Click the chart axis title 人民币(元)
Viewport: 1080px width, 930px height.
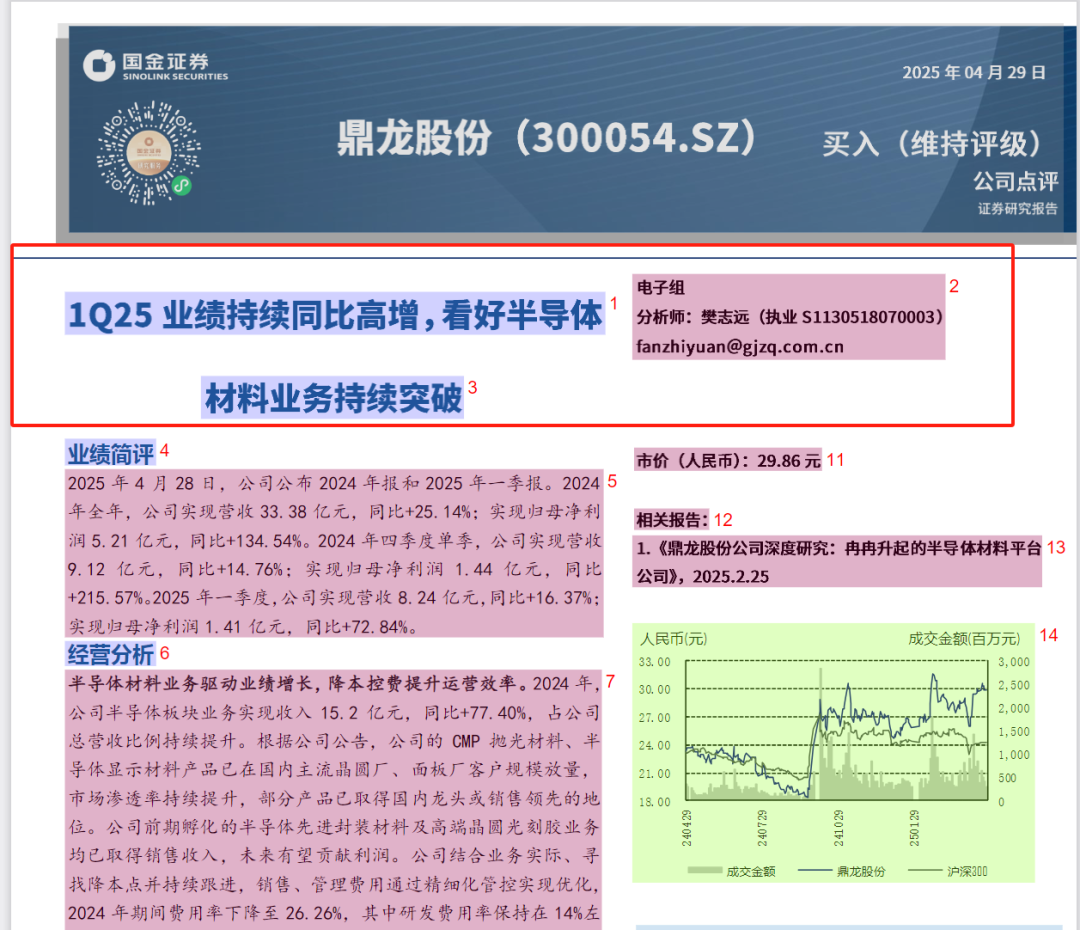(673, 639)
